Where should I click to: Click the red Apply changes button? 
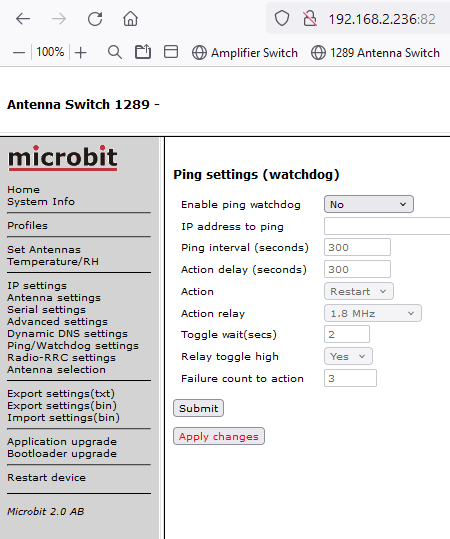(219, 436)
